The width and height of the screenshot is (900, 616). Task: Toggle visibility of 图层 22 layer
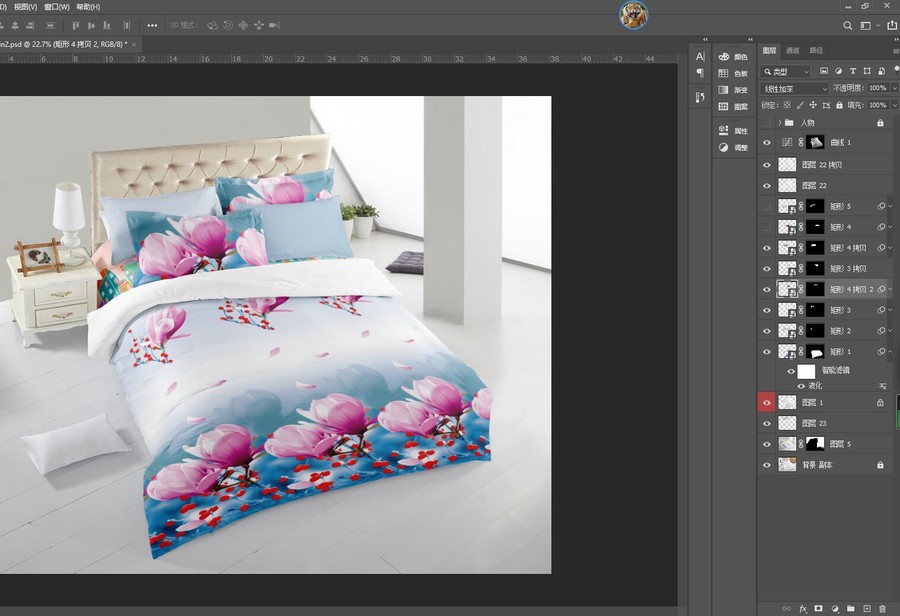point(767,185)
